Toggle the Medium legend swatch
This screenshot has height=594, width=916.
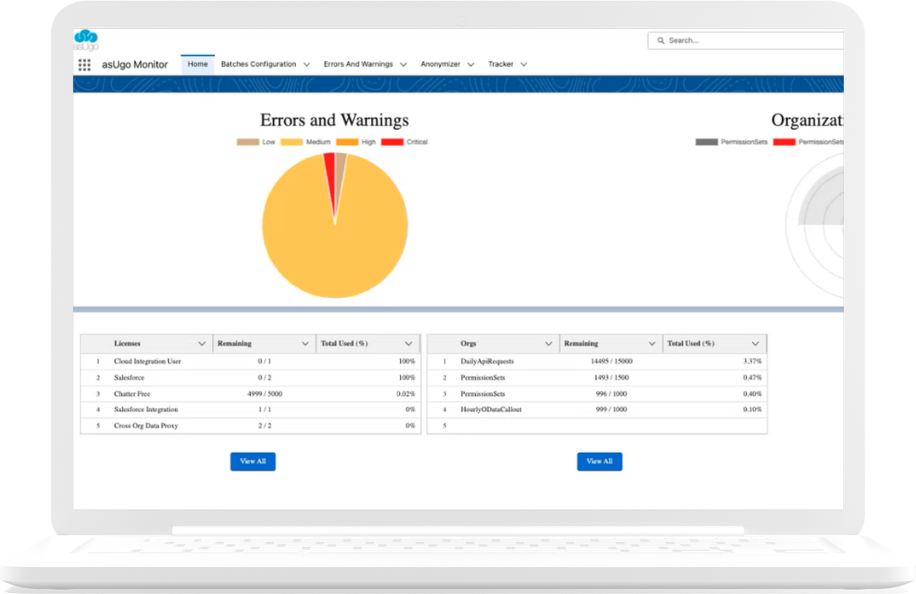pos(293,142)
